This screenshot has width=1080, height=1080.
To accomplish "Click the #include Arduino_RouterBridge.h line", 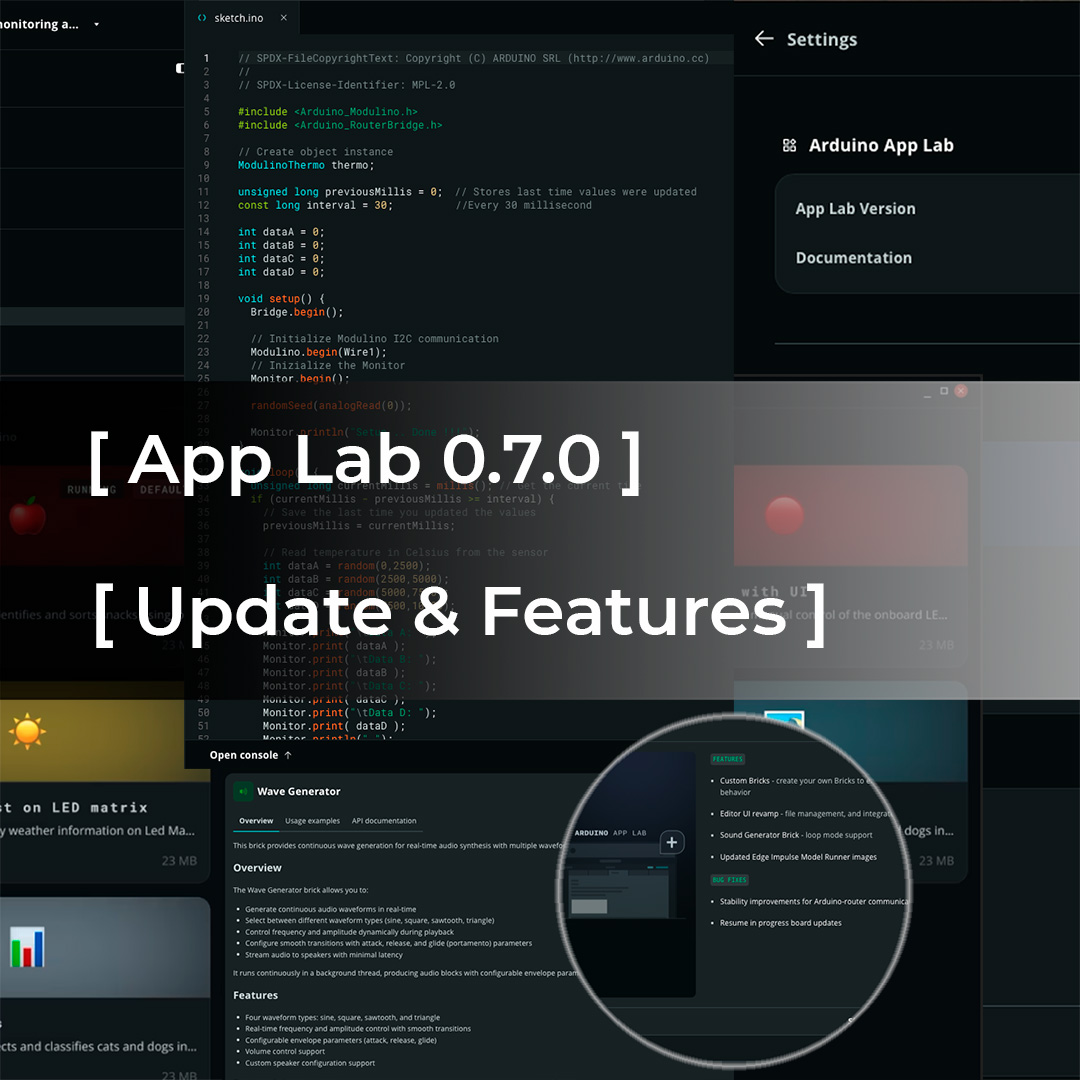I will click(x=340, y=125).
